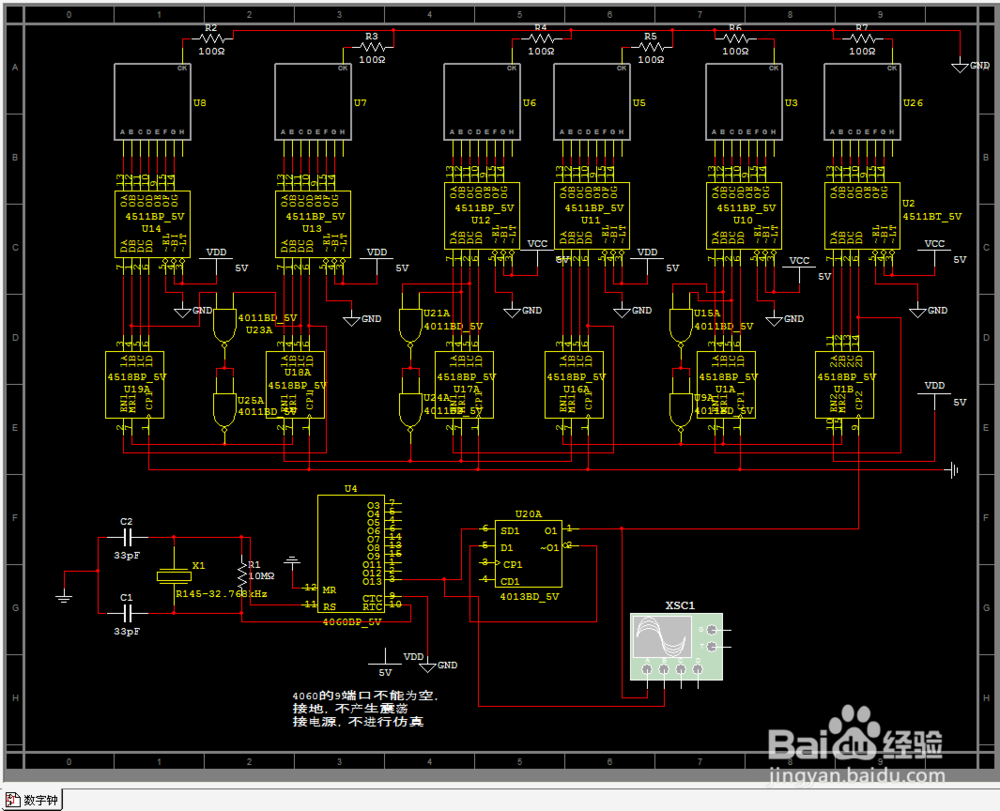This screenshot has height=811, width=1000.
Task: Select NAND gate U9A
Action: coord(680,411)
